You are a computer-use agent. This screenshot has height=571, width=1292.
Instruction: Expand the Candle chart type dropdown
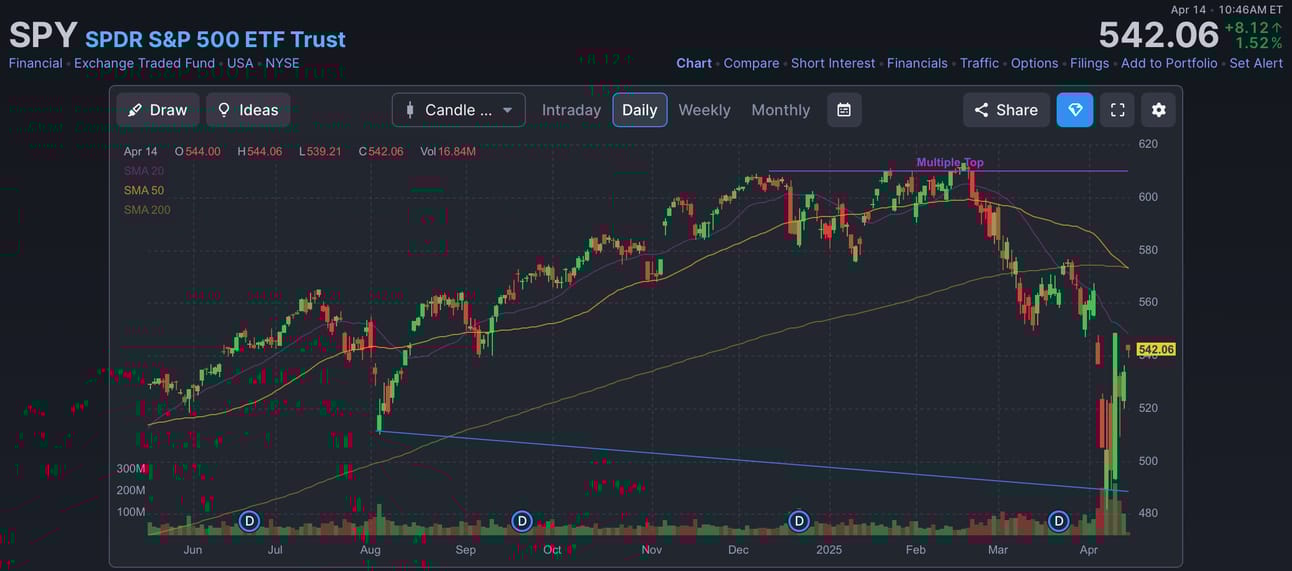459,110
